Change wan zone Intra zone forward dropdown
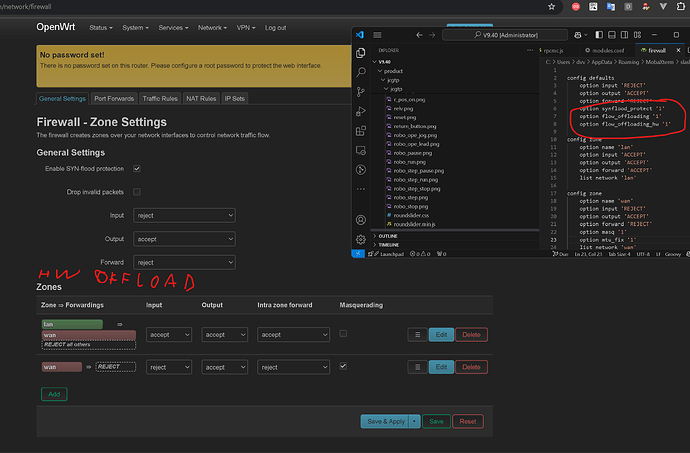 [294, 367]
